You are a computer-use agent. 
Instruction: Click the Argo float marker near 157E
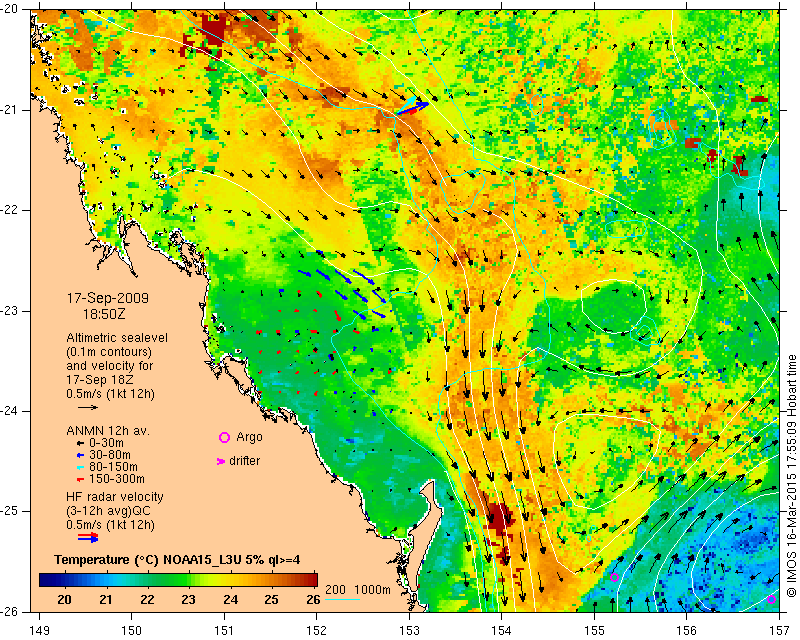771,599
